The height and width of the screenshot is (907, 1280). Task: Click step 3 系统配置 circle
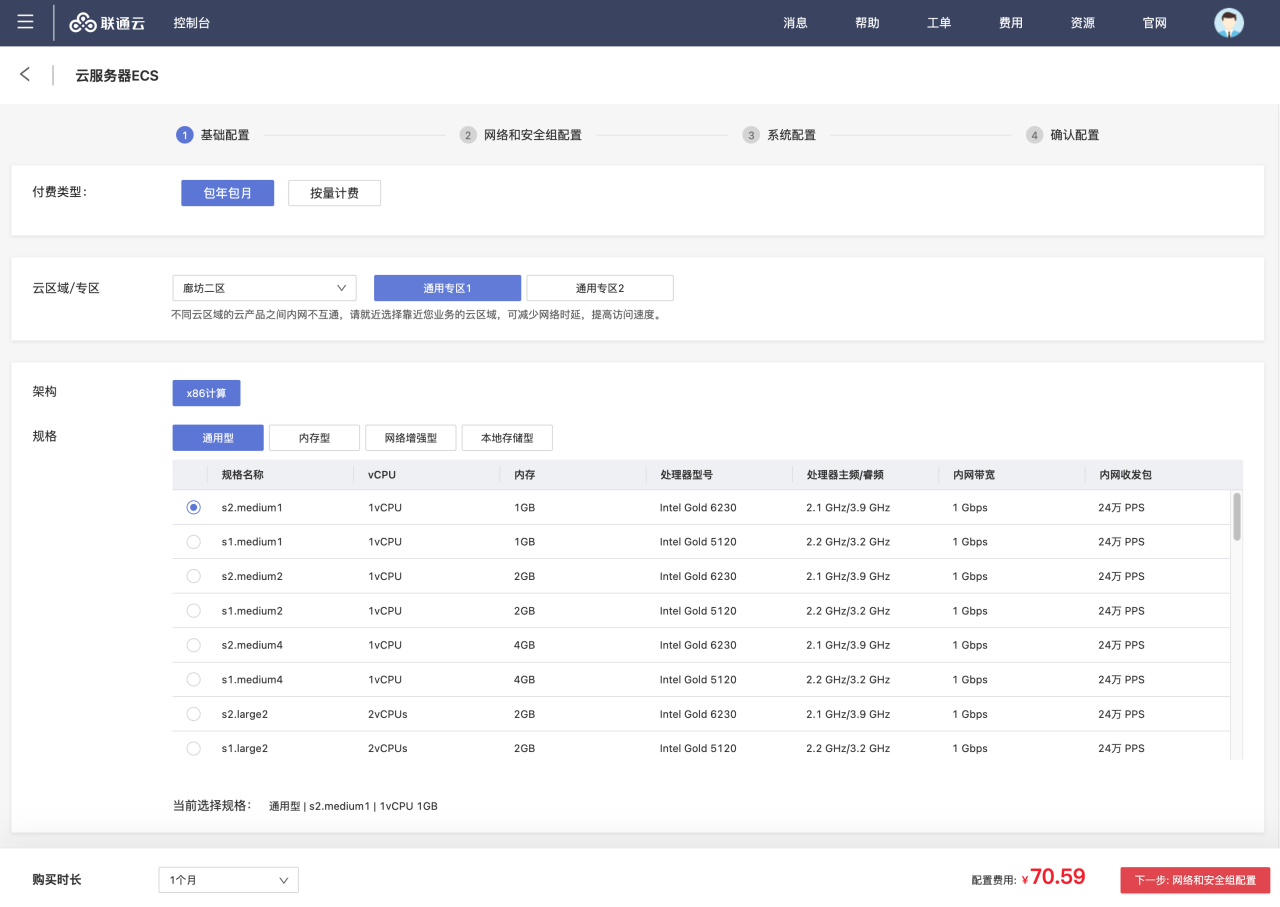click(750, 135)
